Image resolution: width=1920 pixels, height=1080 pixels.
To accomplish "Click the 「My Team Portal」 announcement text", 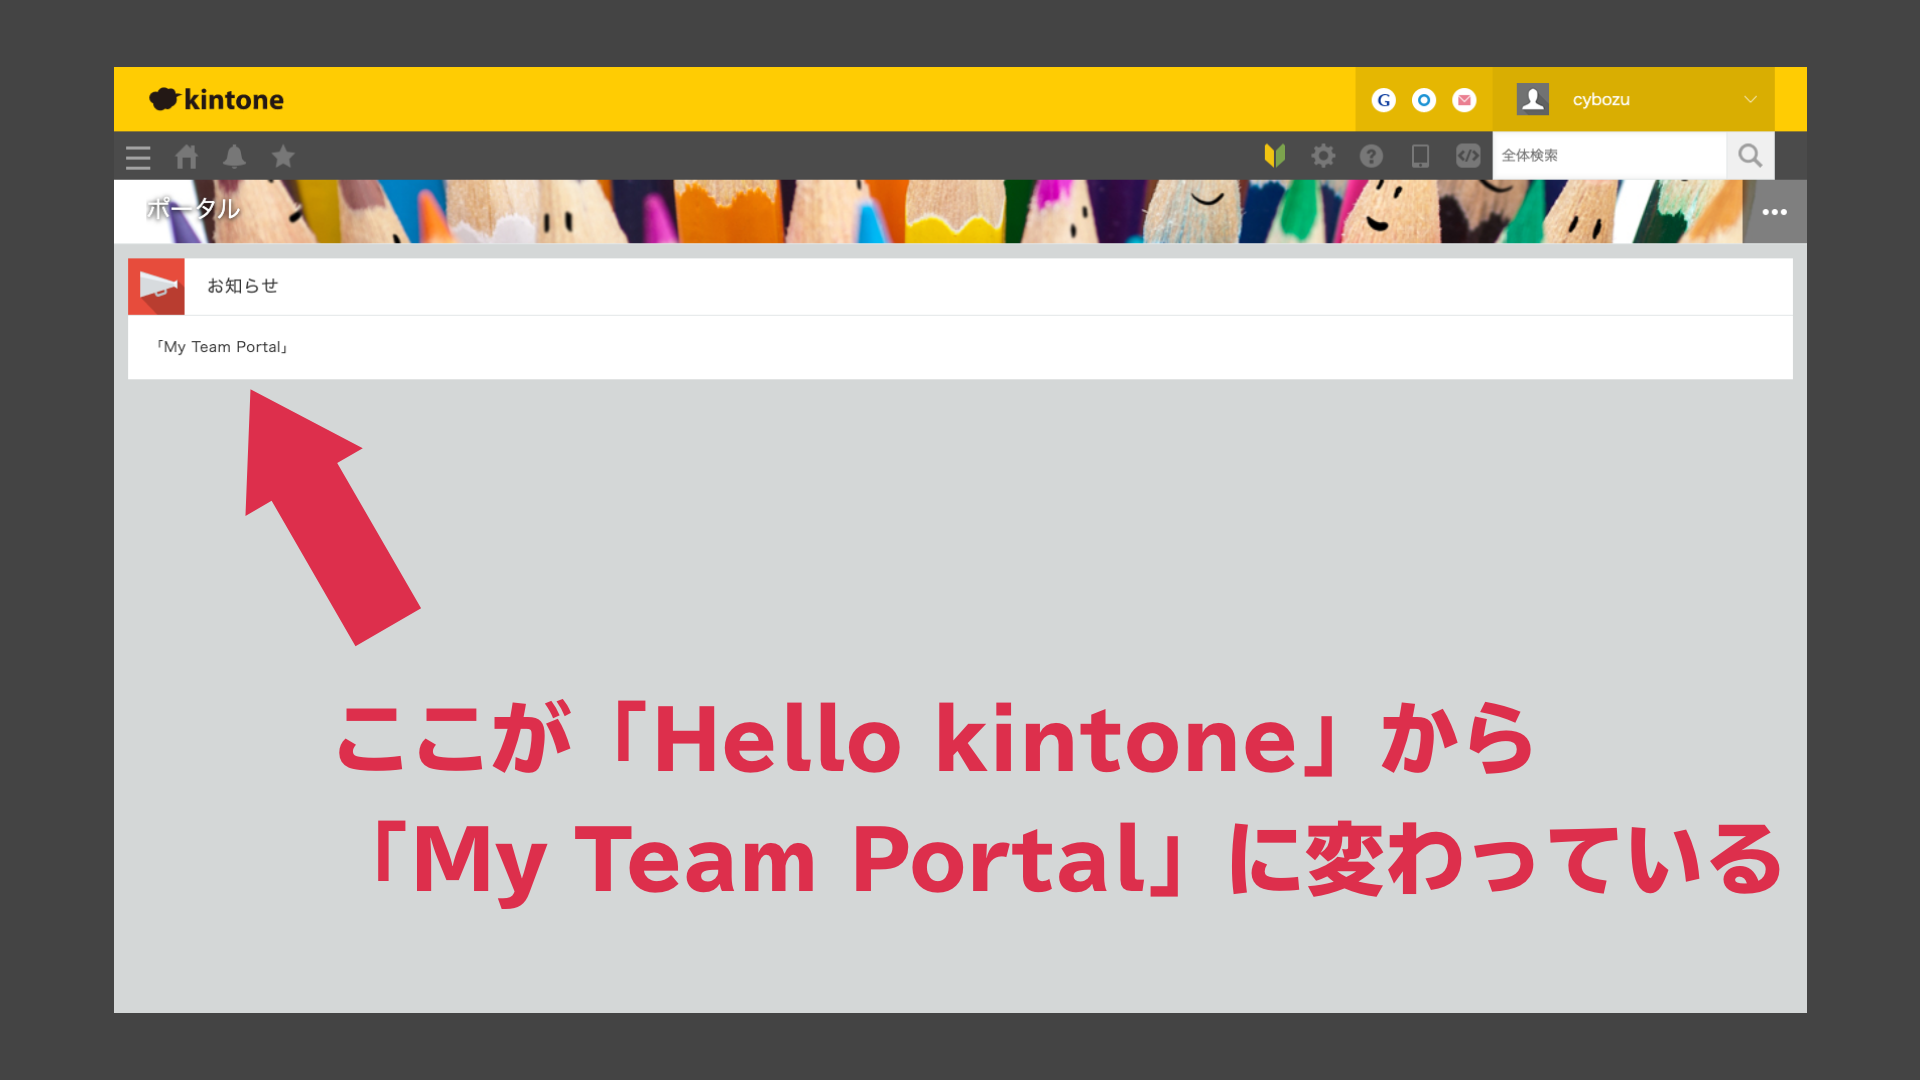I will tap(222, 347).
